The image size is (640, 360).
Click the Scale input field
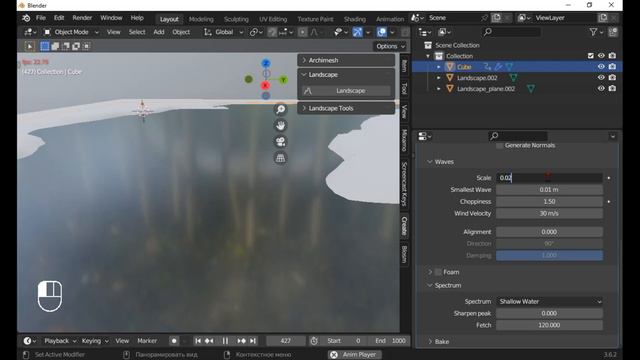(549, 178)
